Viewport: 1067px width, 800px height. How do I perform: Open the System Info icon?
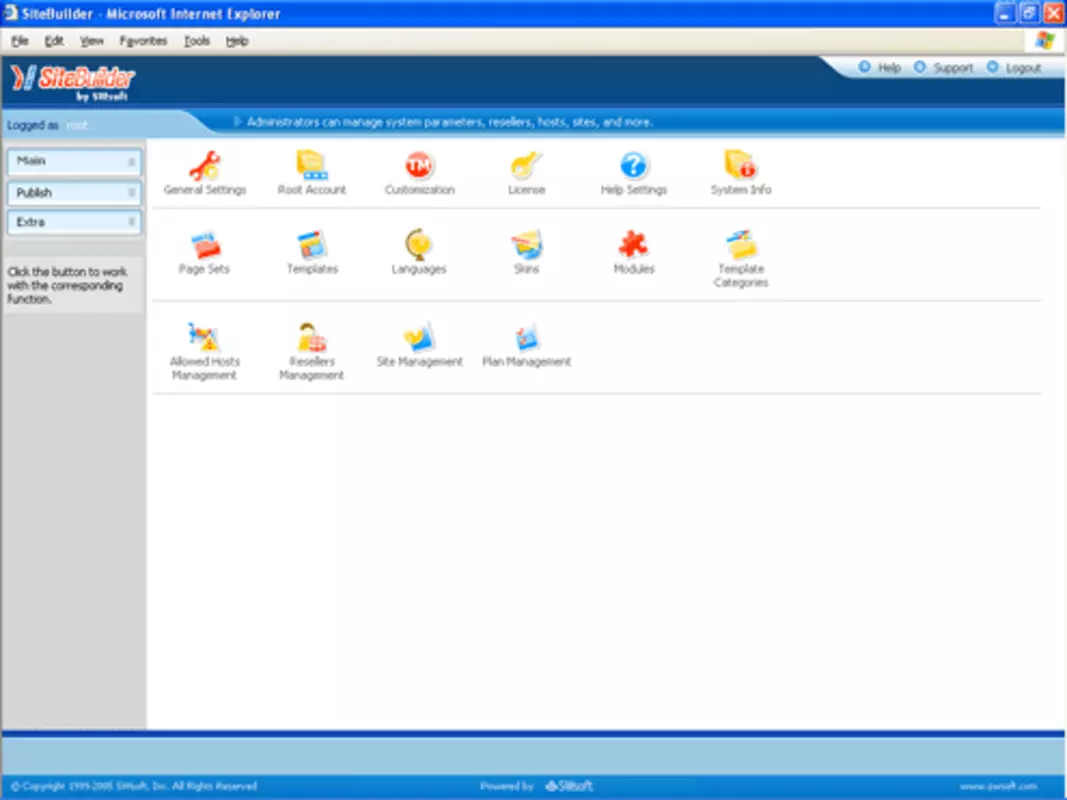coord(740,165)
